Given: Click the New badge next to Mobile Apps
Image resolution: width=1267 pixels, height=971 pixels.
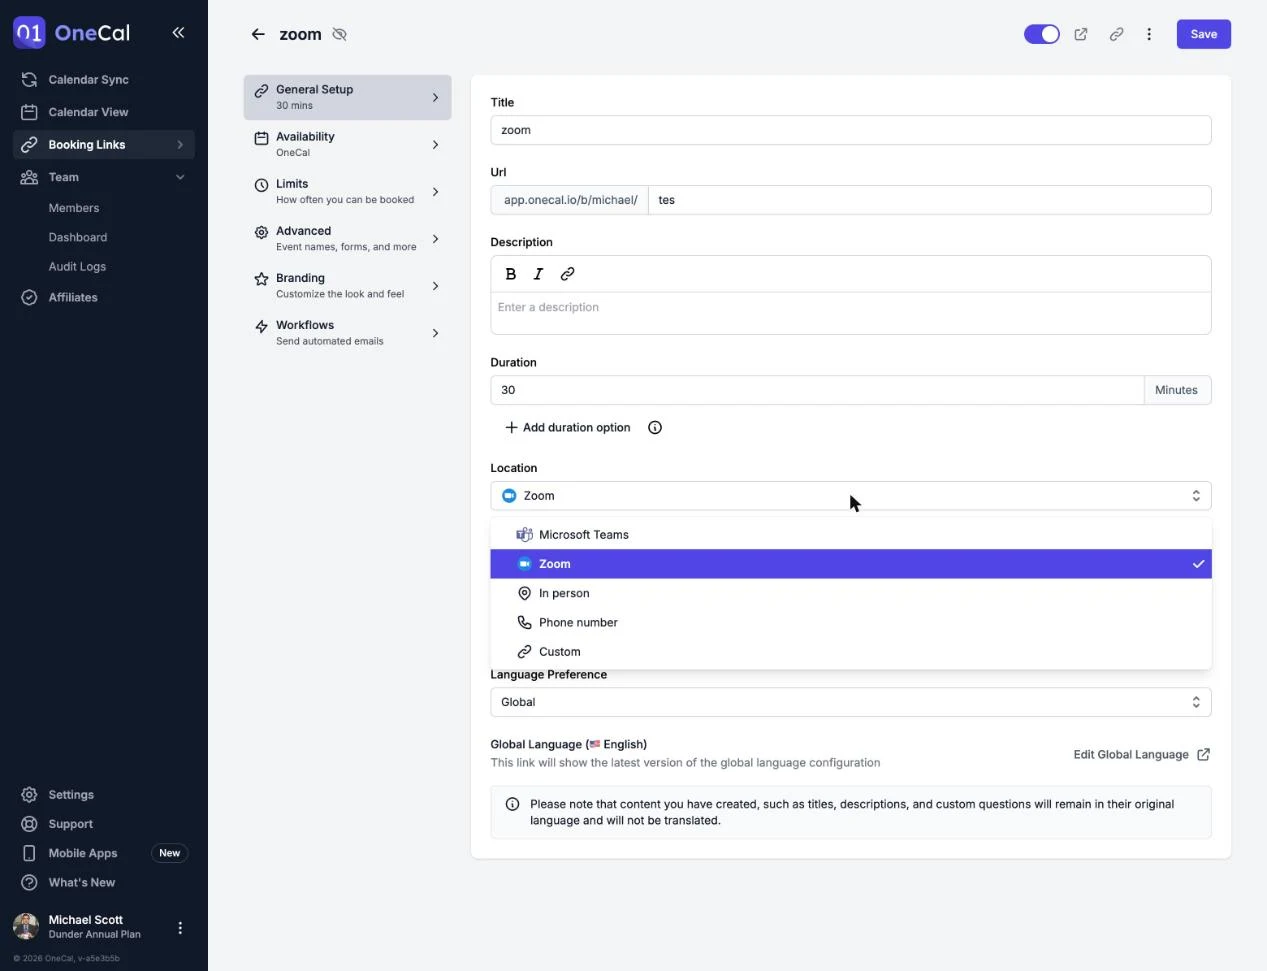Looking at the screenshot, I should pos(169,853).
